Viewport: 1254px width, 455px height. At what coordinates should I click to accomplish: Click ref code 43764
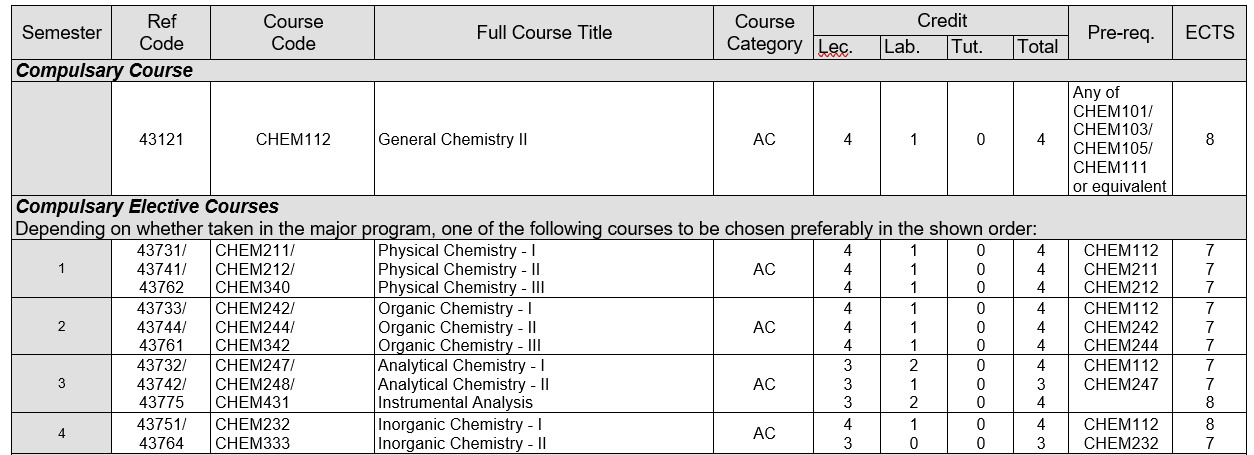pyautogui.click(x=161, y=443)
